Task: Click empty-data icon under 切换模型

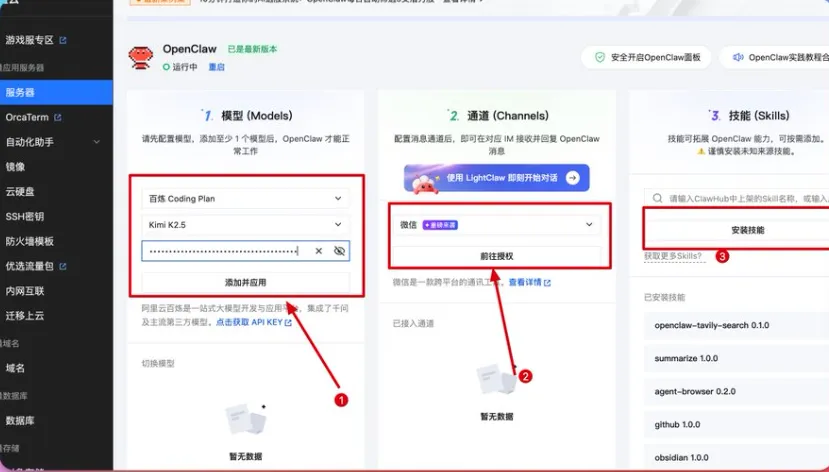Action: (x=246, y=420)
